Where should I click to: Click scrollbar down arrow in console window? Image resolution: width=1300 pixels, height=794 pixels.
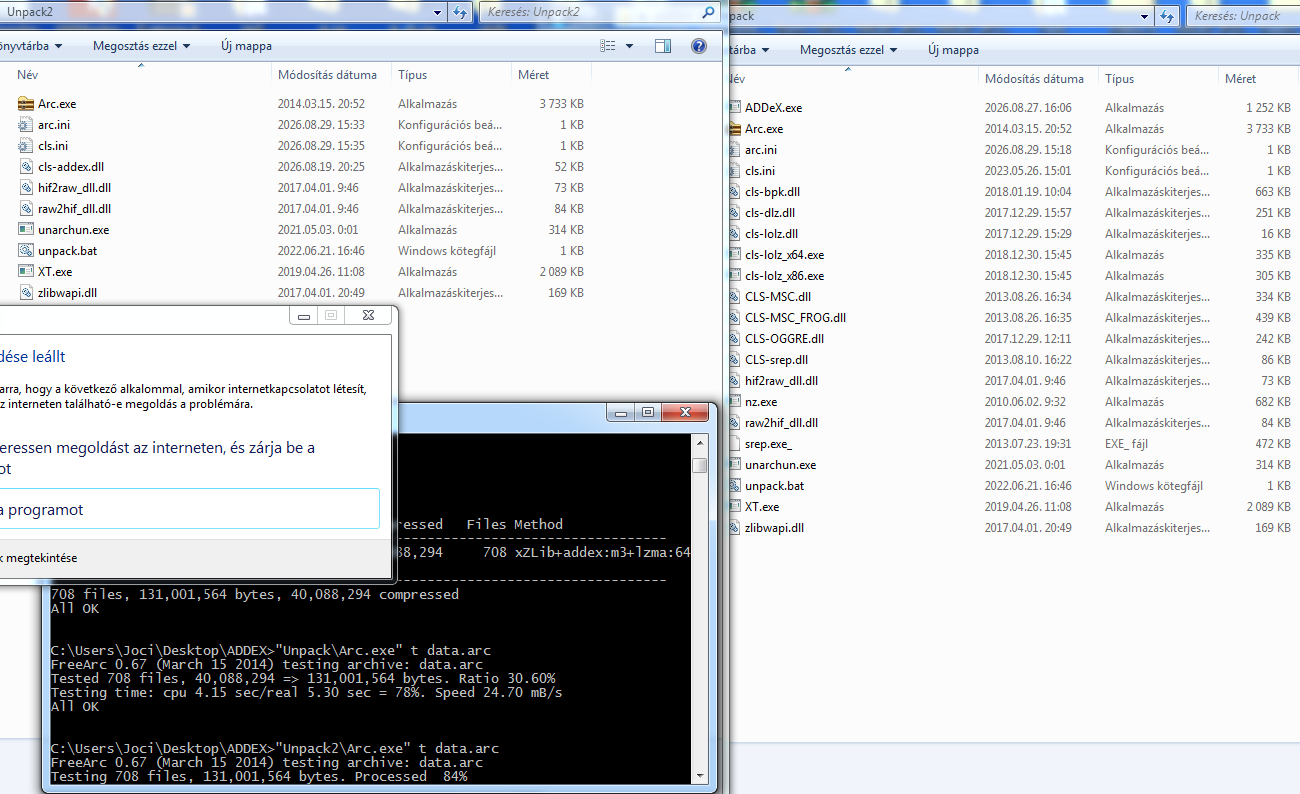point(700,775)
